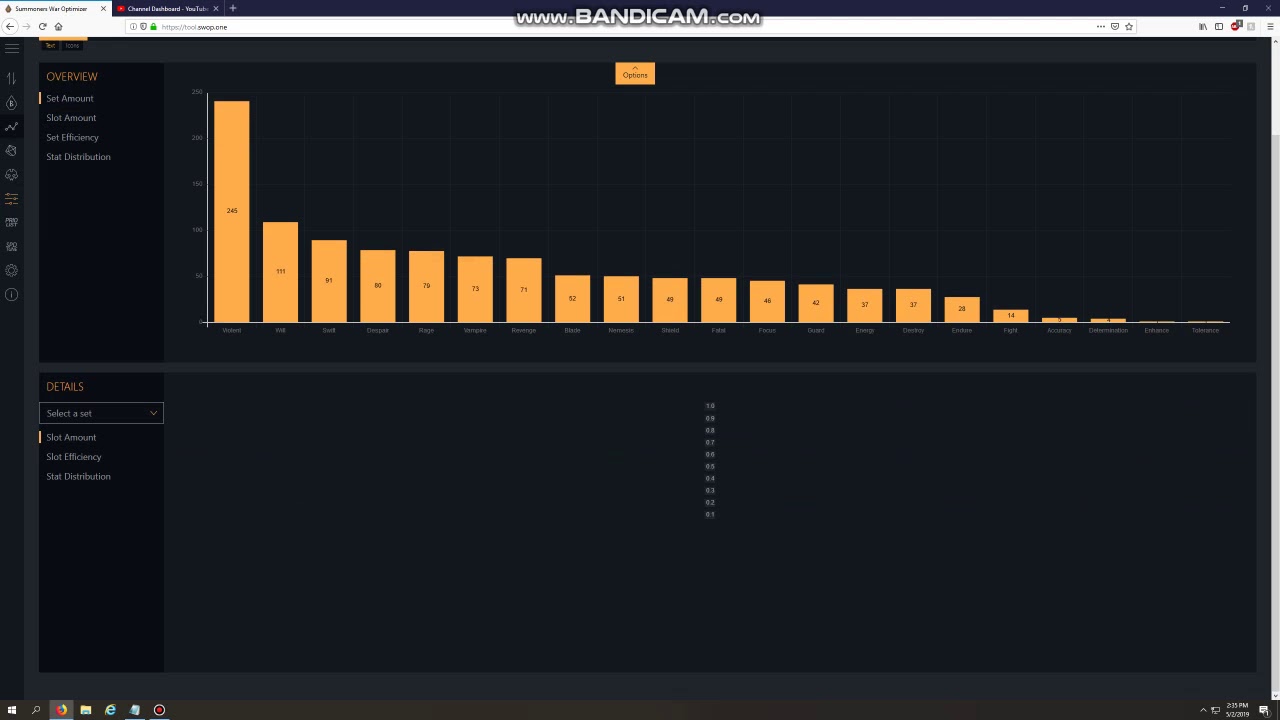The height and width of the screenshot is (720, 1280).
Task: Click the Determination axis label
Action: pos(1108,330)
